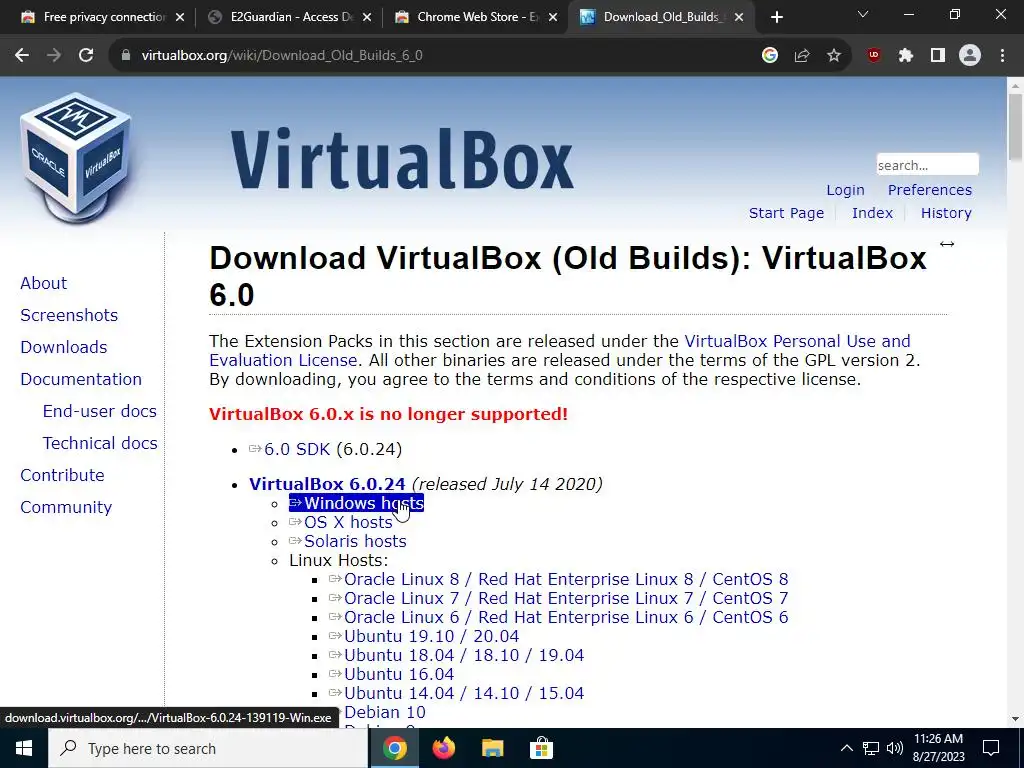Open End-user docs link
Screen dimensions: 1024x768
coord(100,411)
